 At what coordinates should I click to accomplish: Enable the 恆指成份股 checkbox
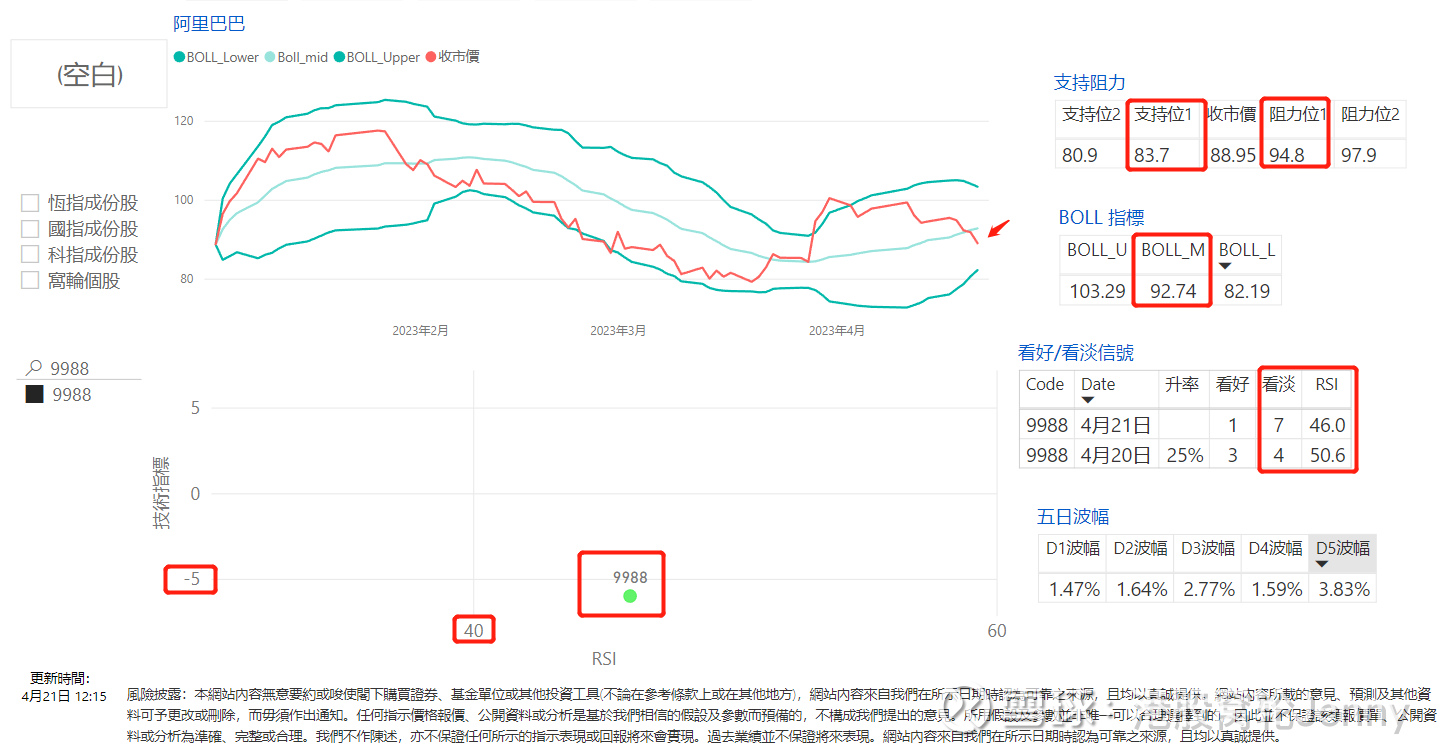(x=29, y=202)
